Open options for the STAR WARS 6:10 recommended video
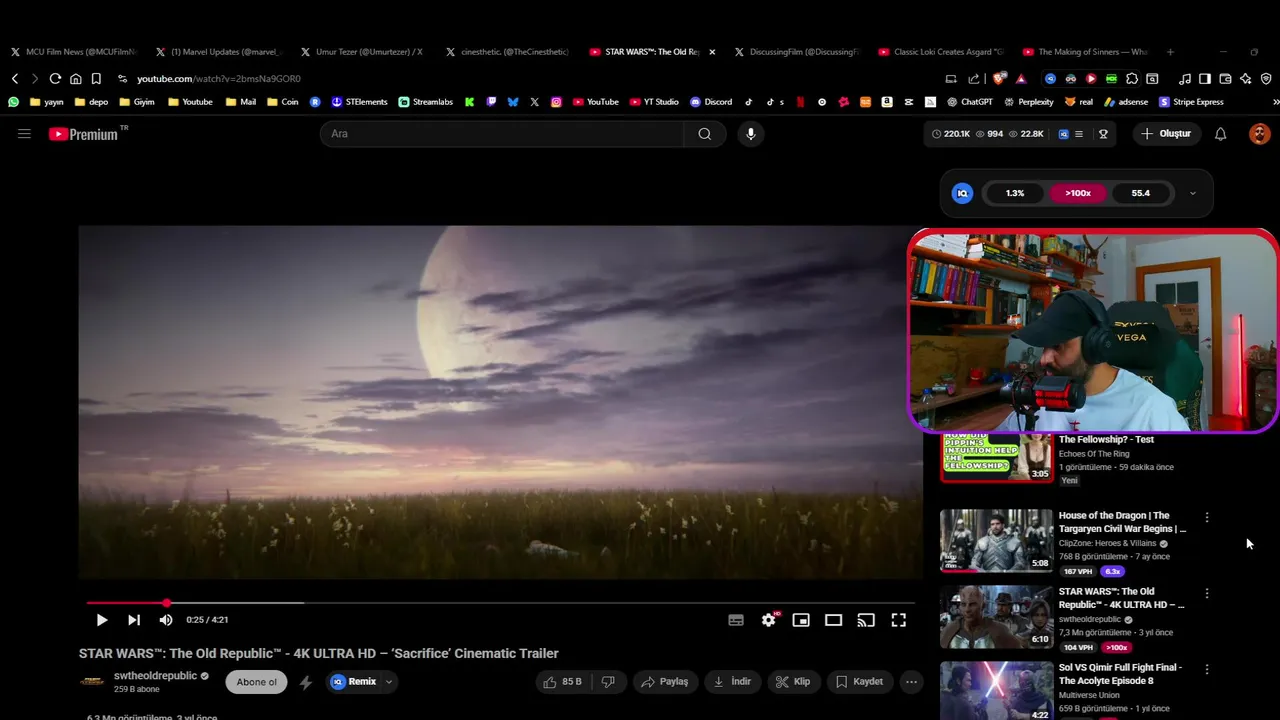 click(x=1207, y=594)
